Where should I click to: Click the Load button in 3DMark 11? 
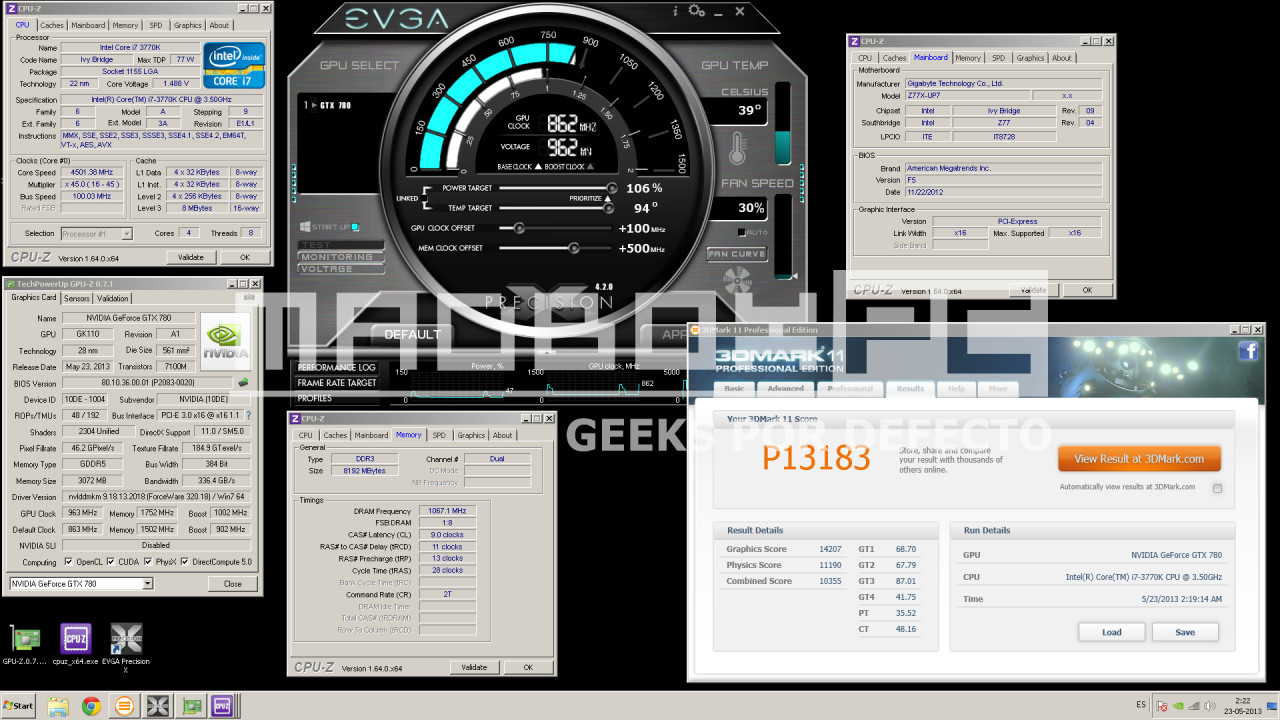(1111, 632)
